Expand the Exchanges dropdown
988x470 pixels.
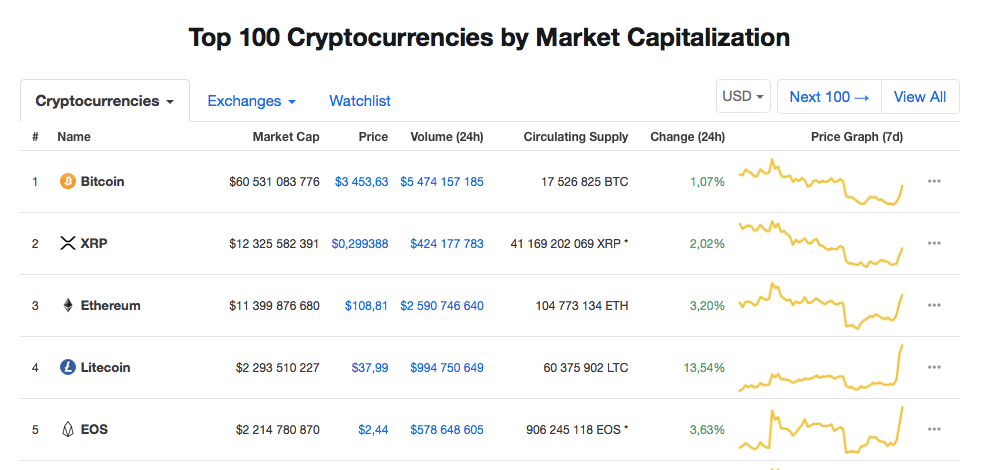pyautogui.click(x=251, y=101)
